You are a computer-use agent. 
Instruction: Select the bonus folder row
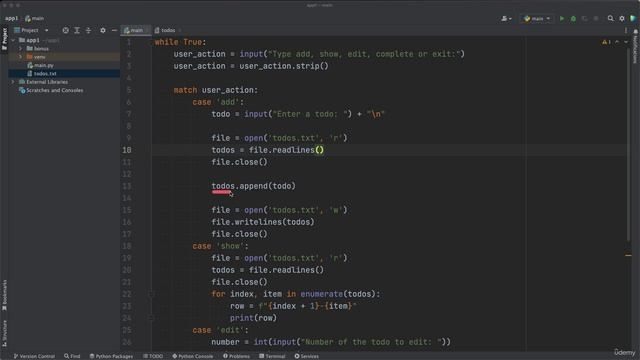[64, 49]
